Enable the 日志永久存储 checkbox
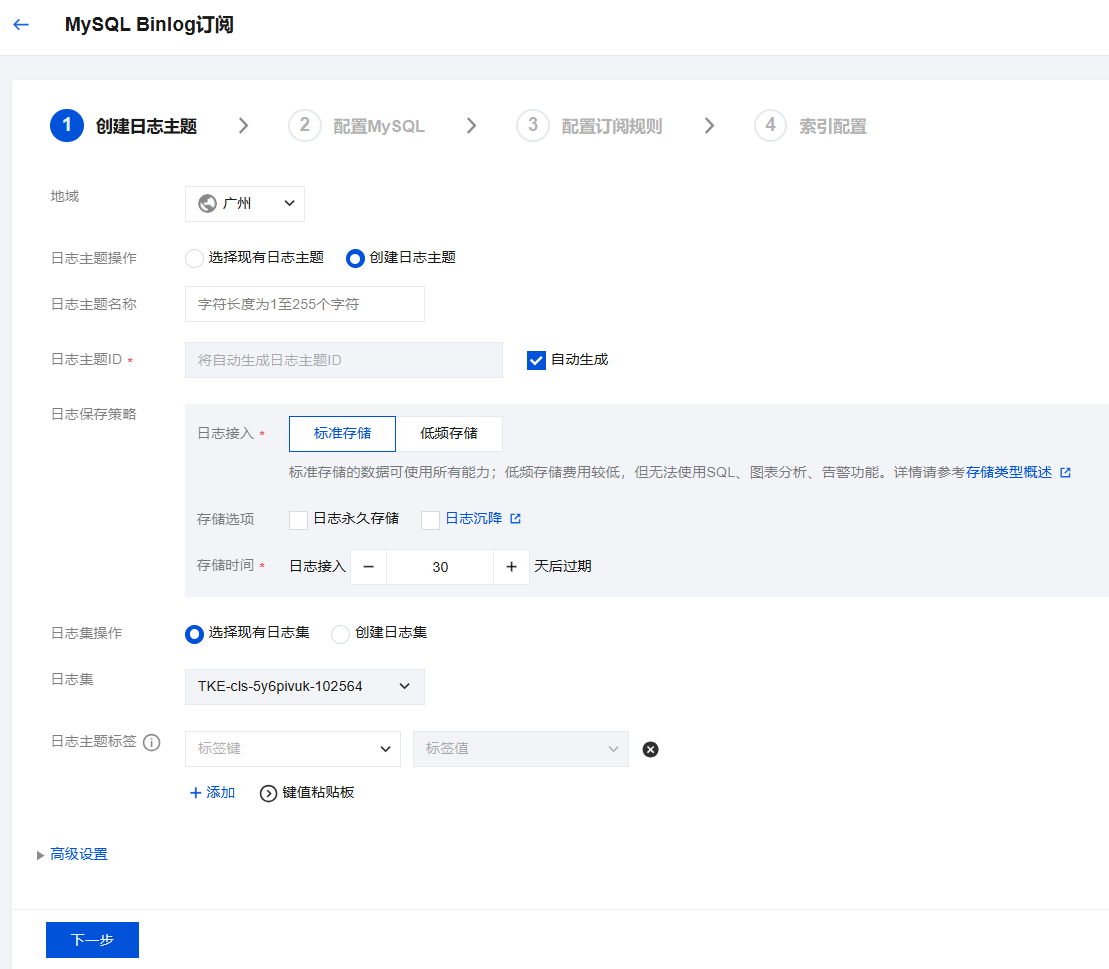This screenshot has height=969, width=1109. pyautogui.click(x=298, y=520)
